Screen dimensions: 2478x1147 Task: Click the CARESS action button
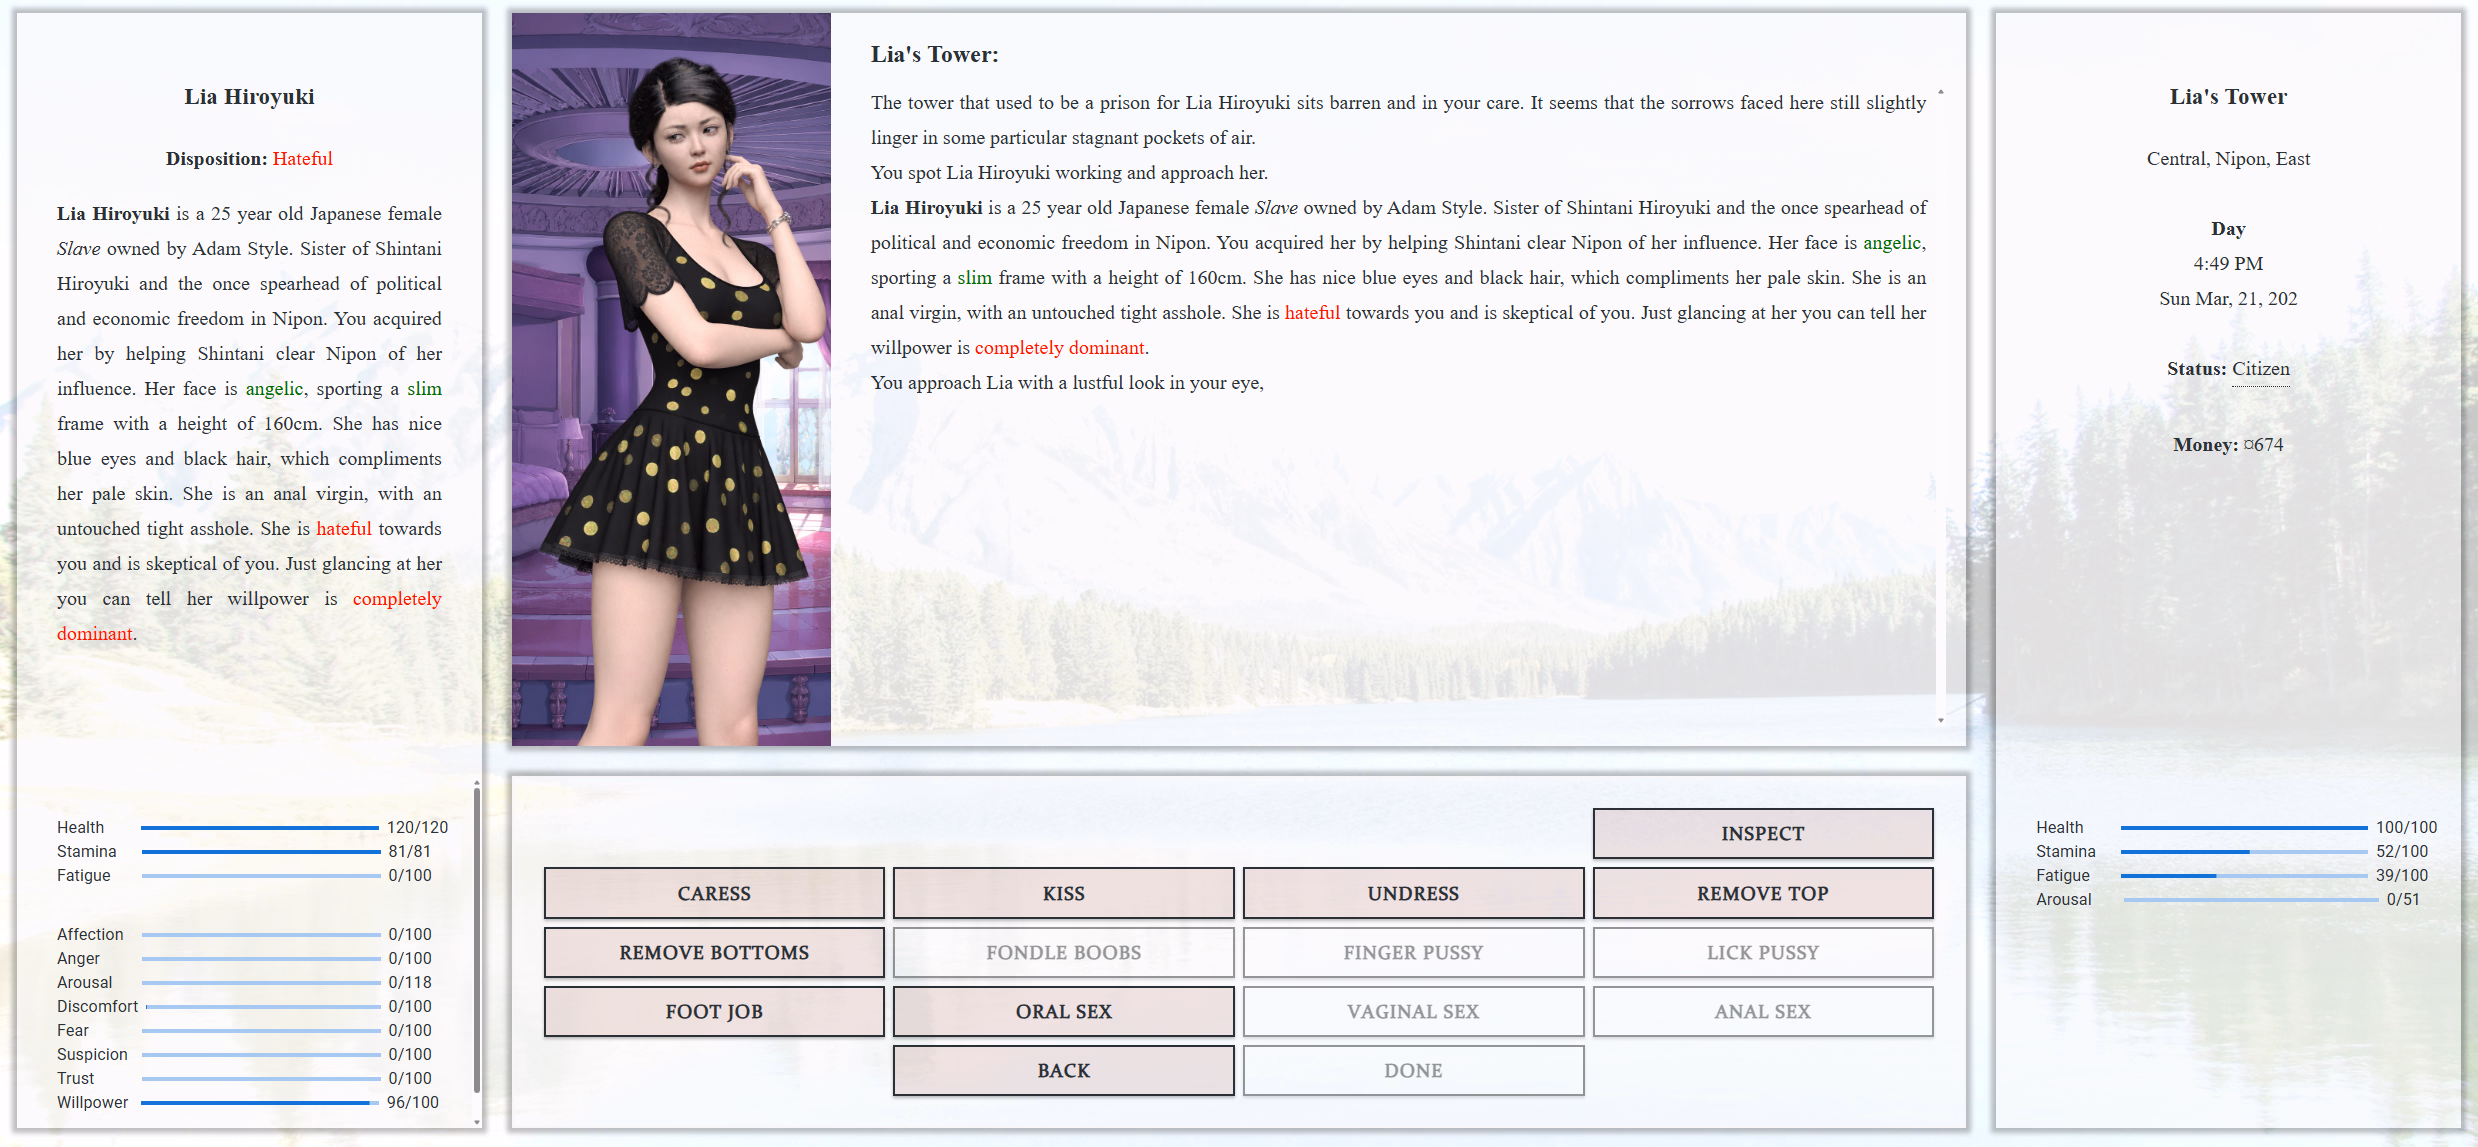coord(714,893)
